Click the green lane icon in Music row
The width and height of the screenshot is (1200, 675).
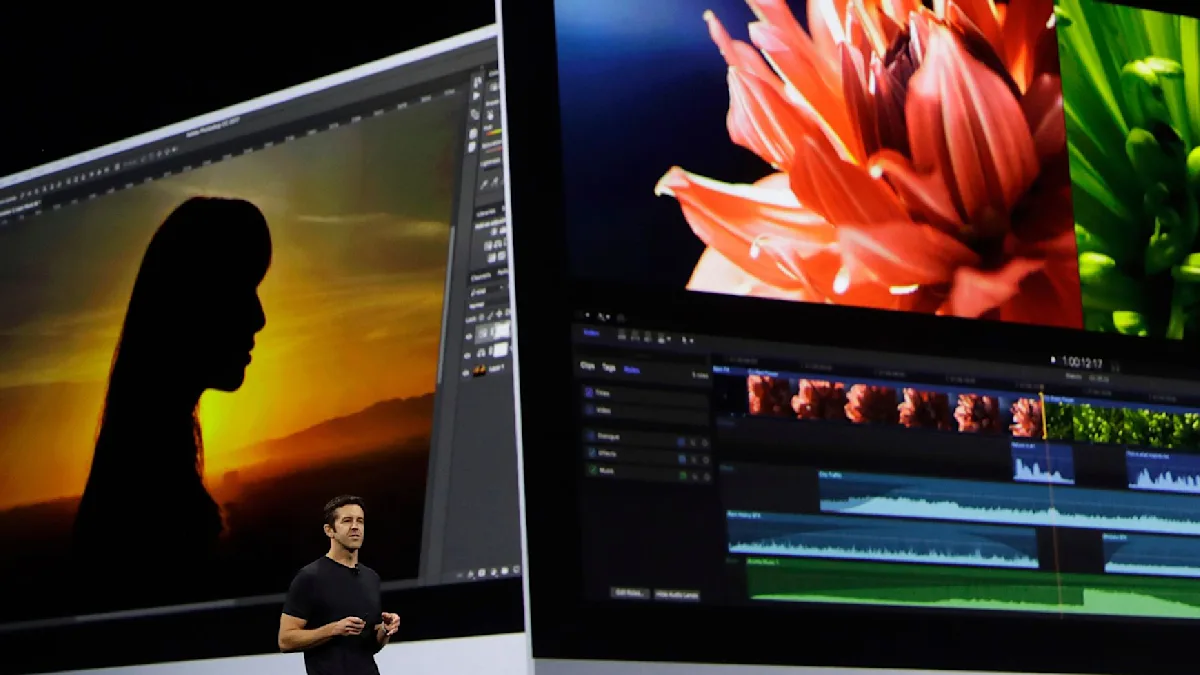pos(683,475)
